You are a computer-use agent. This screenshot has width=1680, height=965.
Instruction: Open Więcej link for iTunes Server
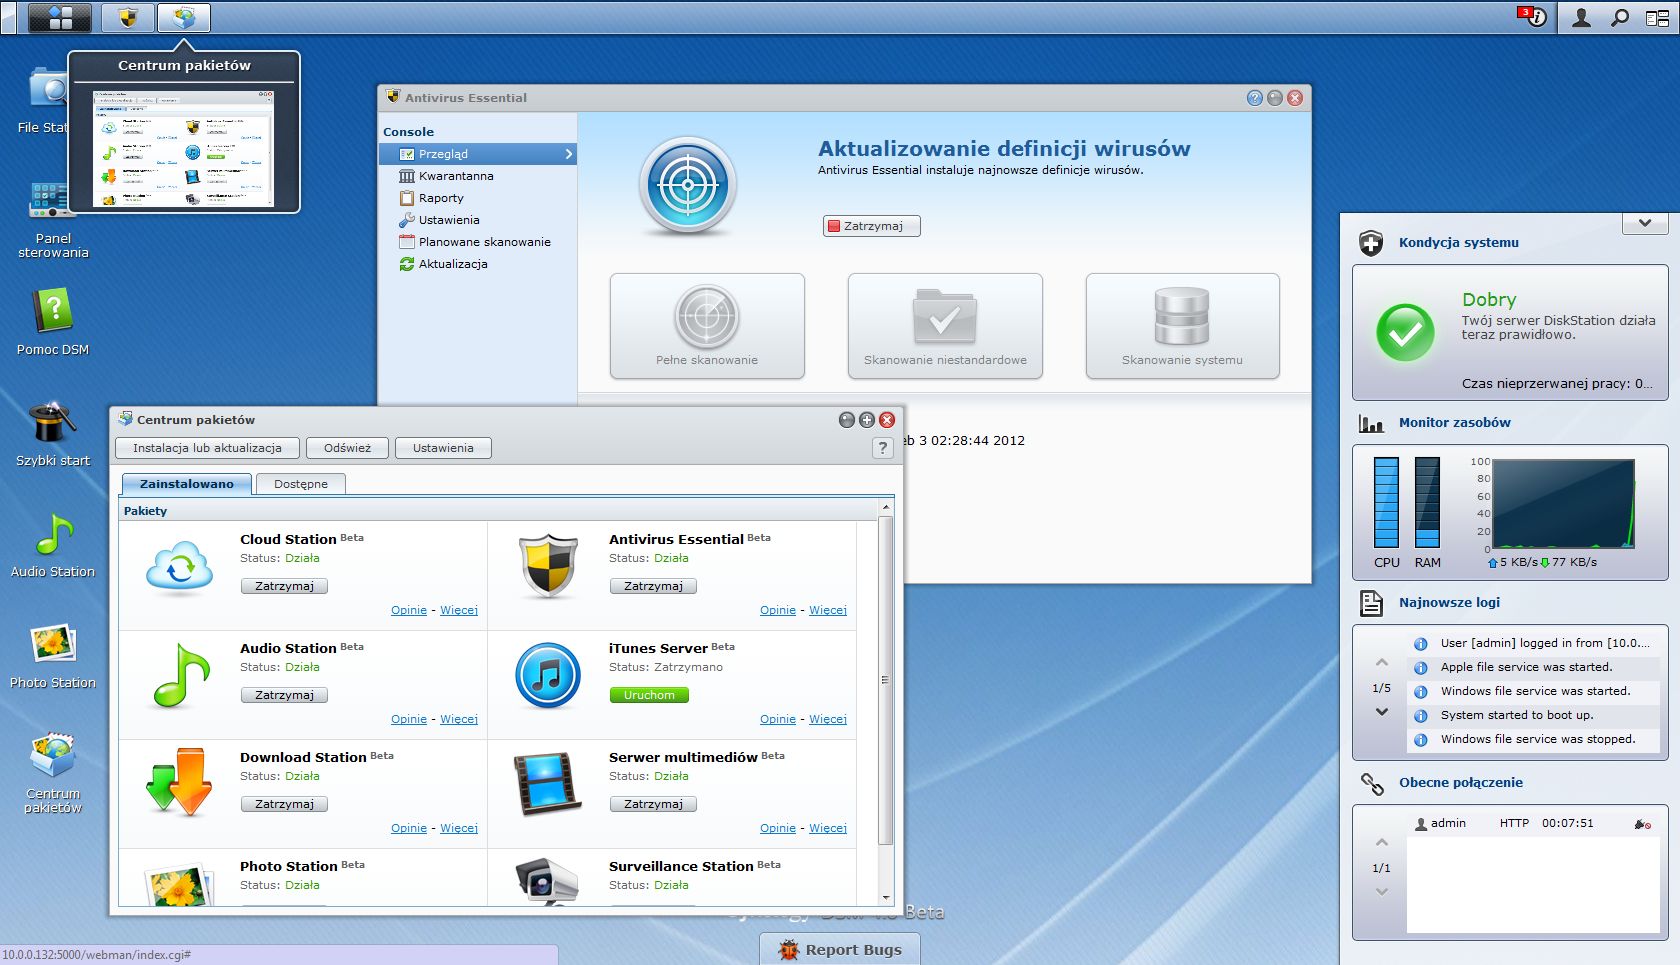click(828, 719)
